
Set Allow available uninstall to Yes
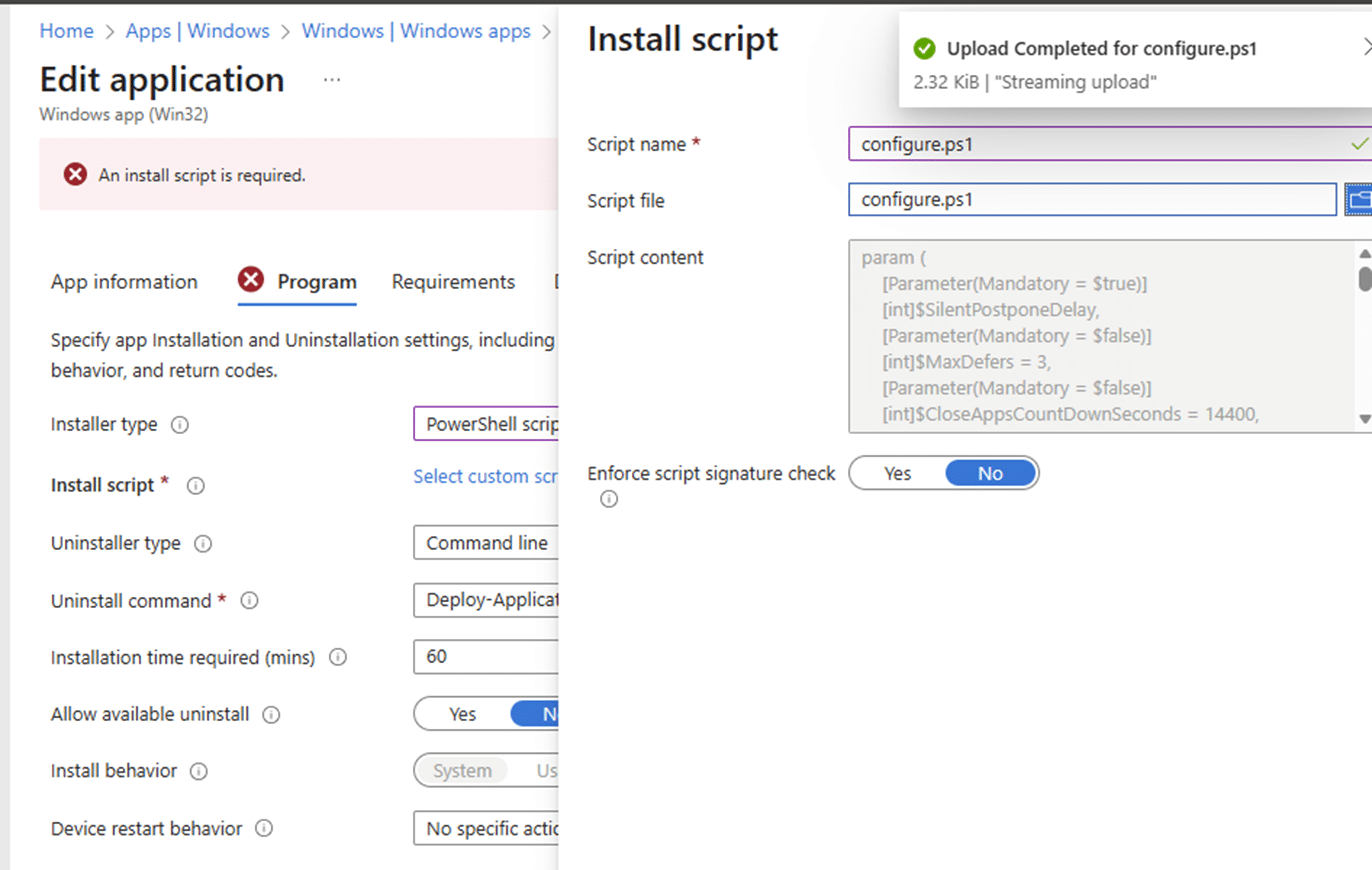point(462,714)
